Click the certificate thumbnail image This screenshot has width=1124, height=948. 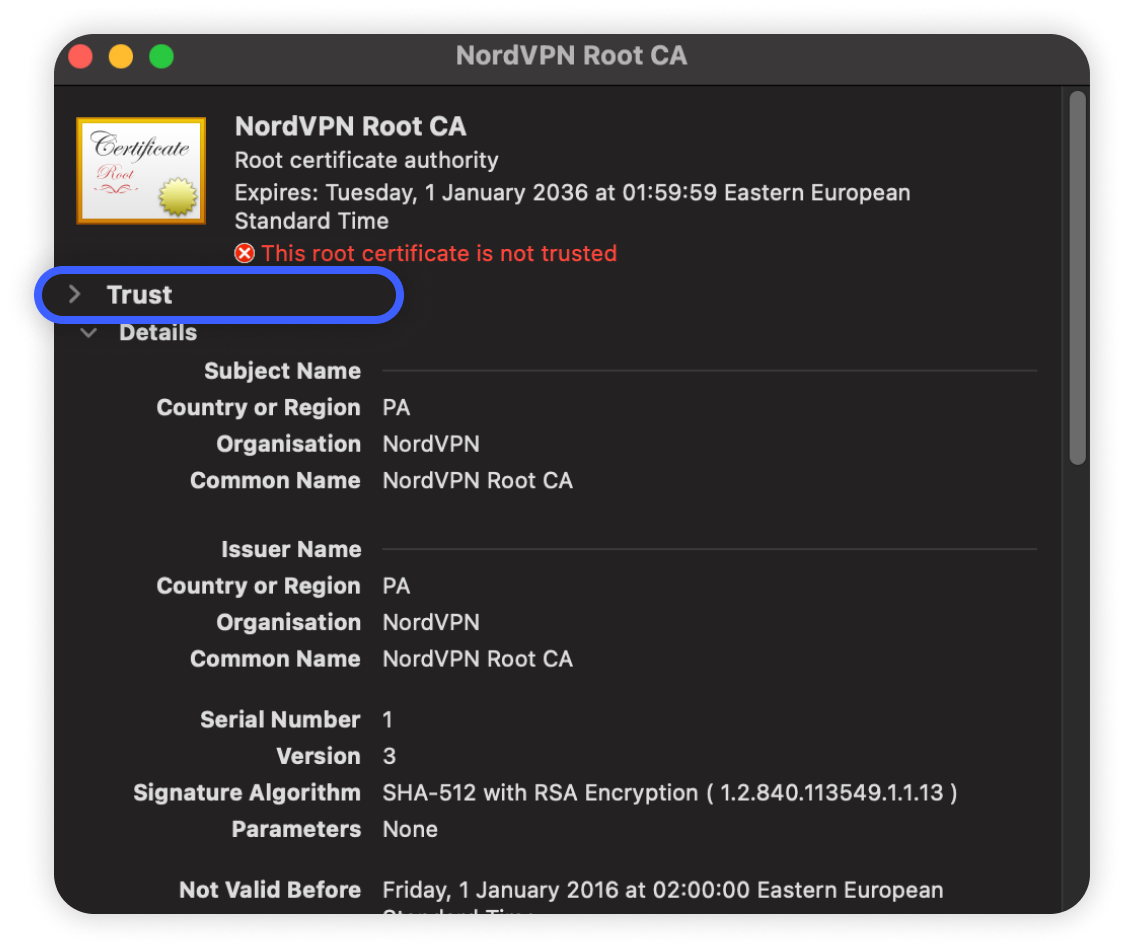point(141,170)
